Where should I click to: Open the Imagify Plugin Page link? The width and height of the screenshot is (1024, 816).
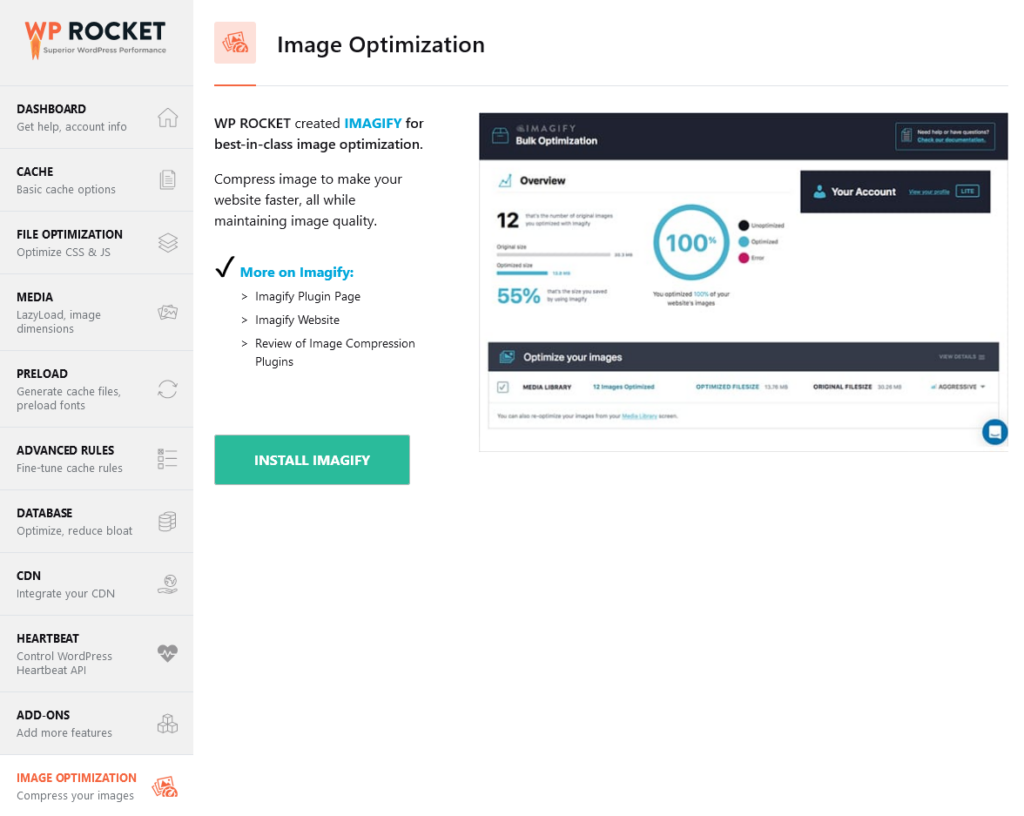pyautogui.click(x=308, y=296)
